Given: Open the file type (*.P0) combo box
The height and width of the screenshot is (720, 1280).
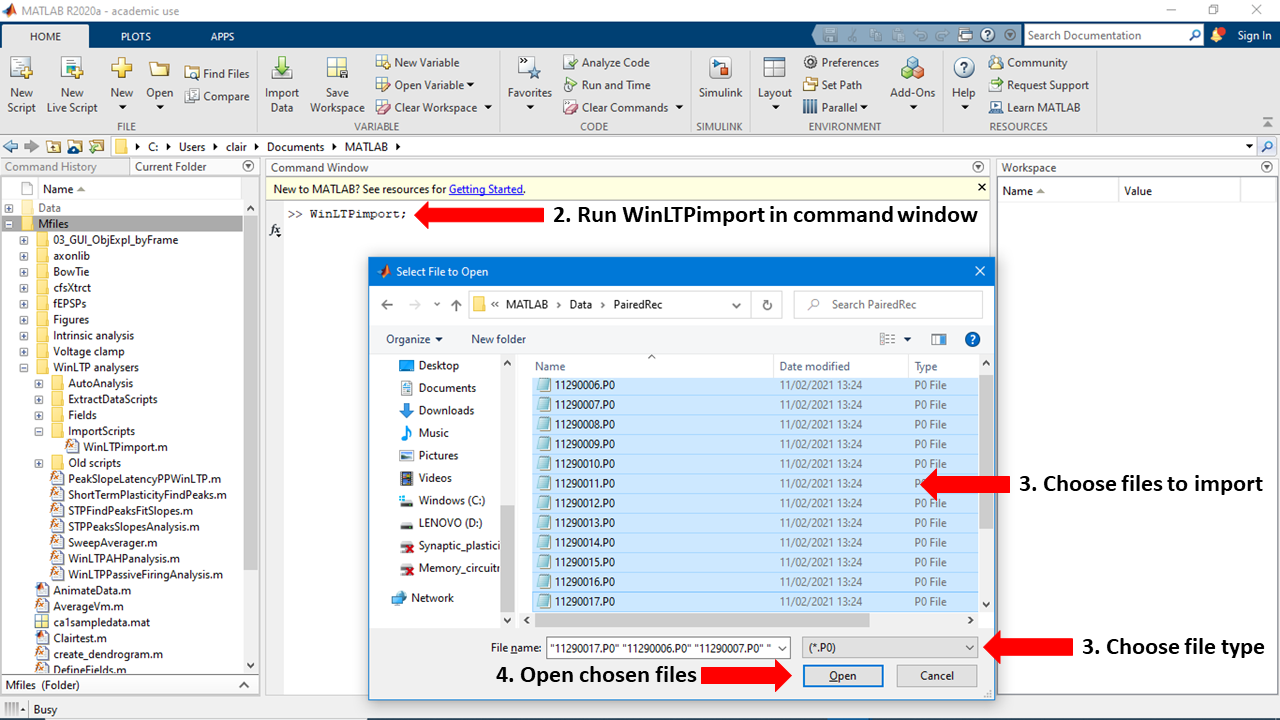Looking at the screenshot, I should point(890,648).
